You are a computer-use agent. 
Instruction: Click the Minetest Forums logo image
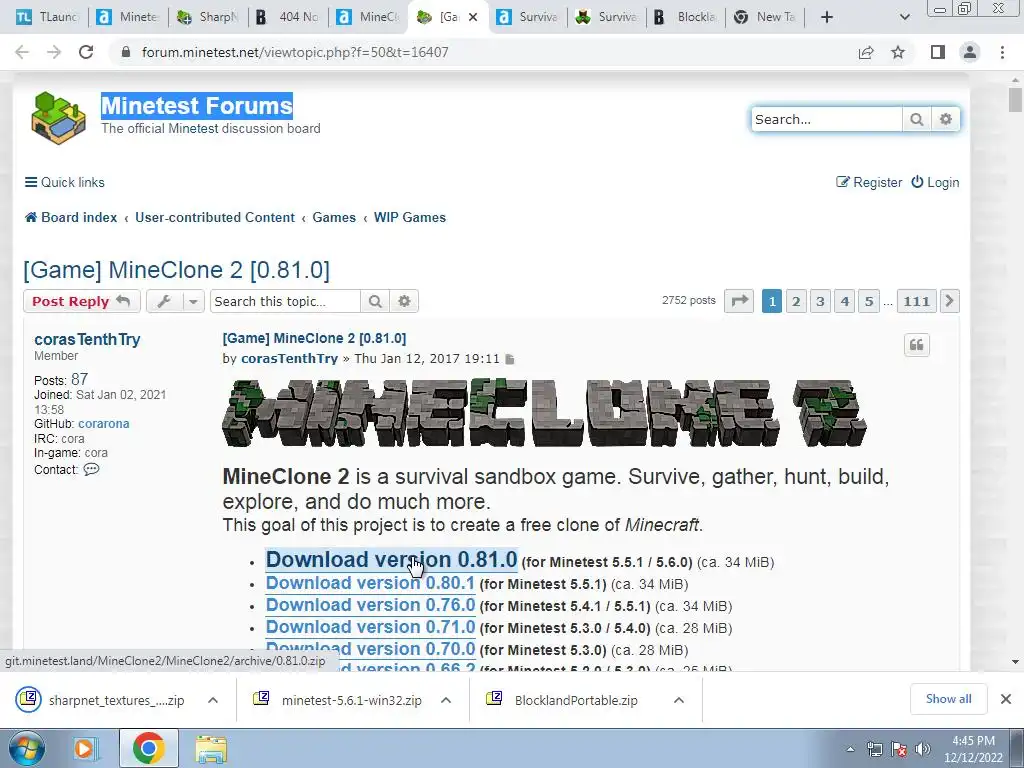59,118
